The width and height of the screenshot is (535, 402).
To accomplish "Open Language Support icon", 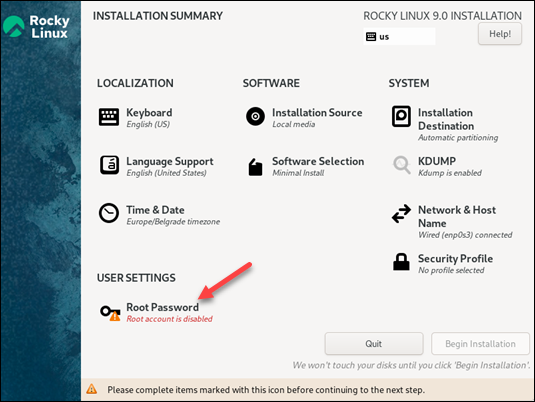I will 109,165.
